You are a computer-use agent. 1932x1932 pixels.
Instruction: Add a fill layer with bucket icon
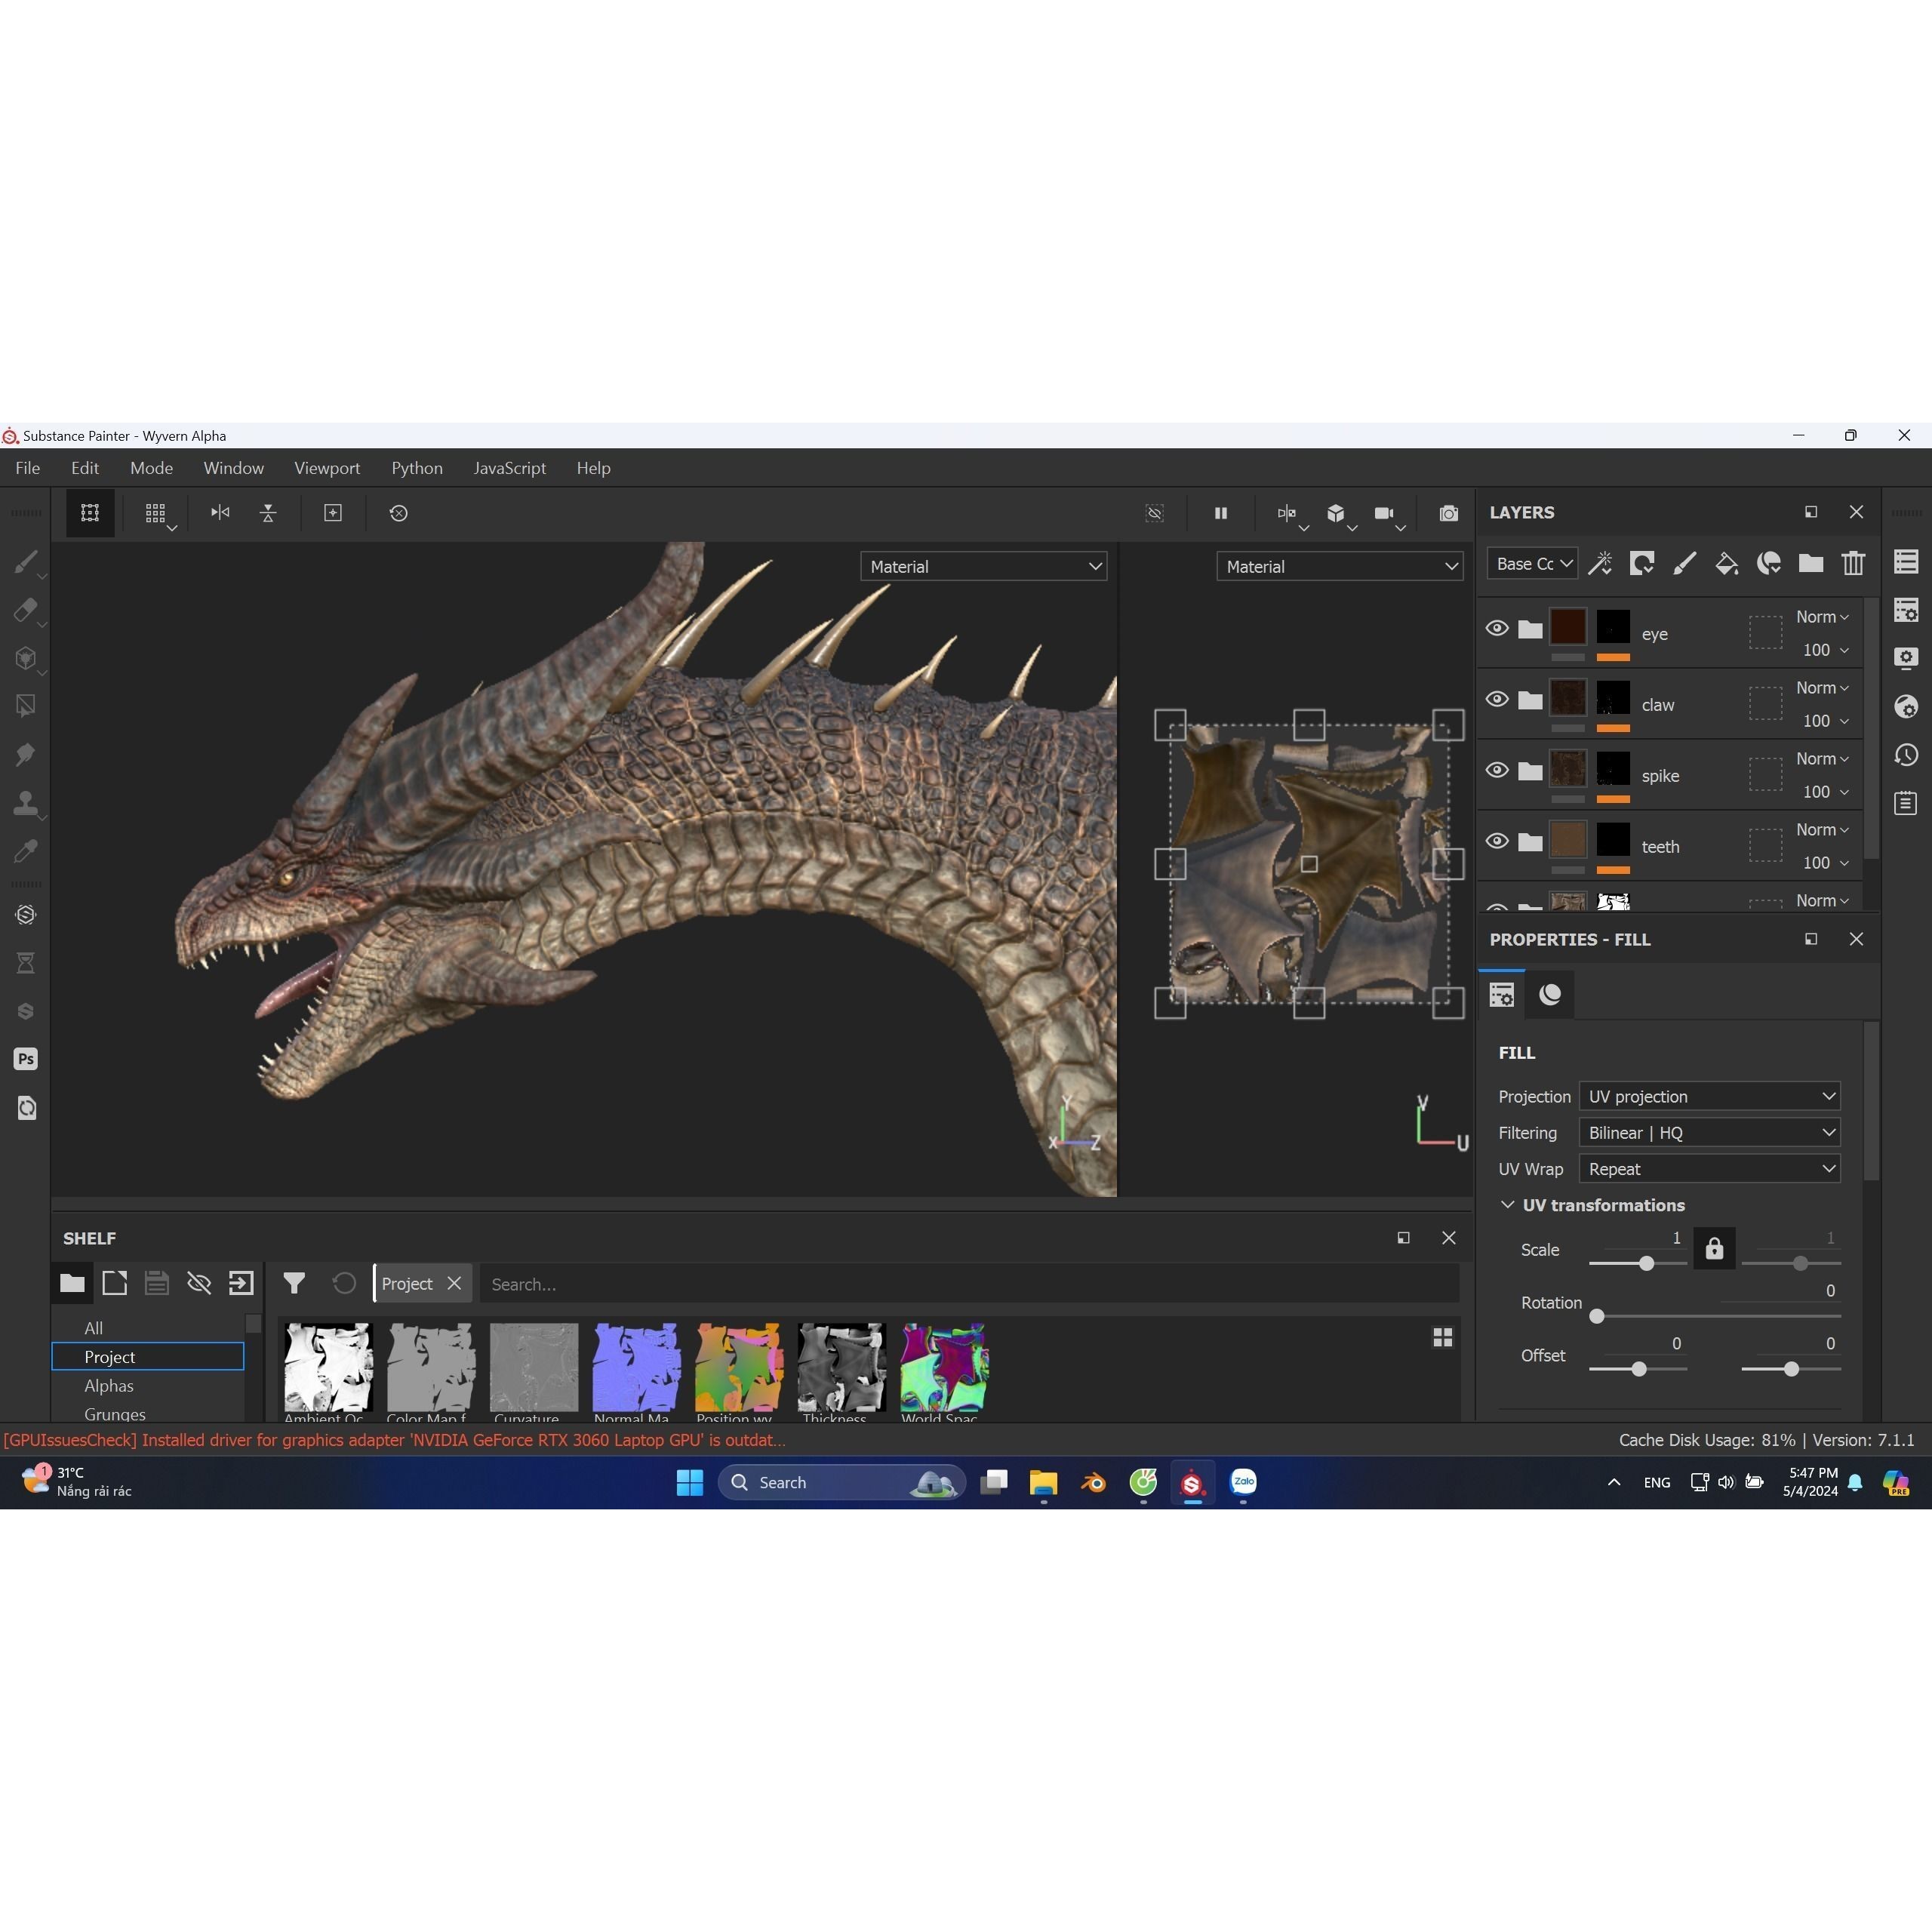click(1727, 563)
